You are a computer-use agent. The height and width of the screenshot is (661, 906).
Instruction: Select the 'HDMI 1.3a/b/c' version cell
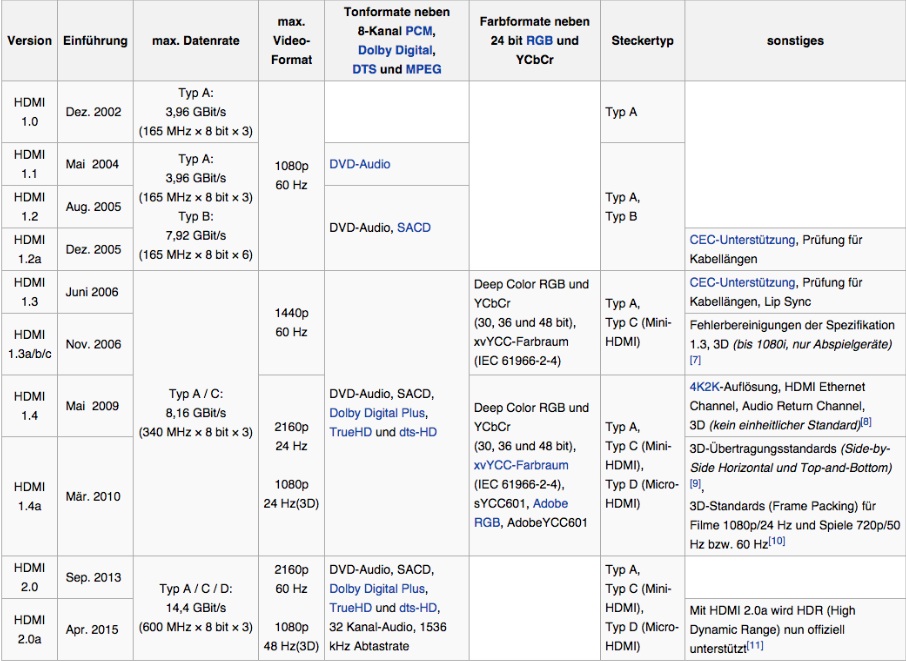point(29,344)
